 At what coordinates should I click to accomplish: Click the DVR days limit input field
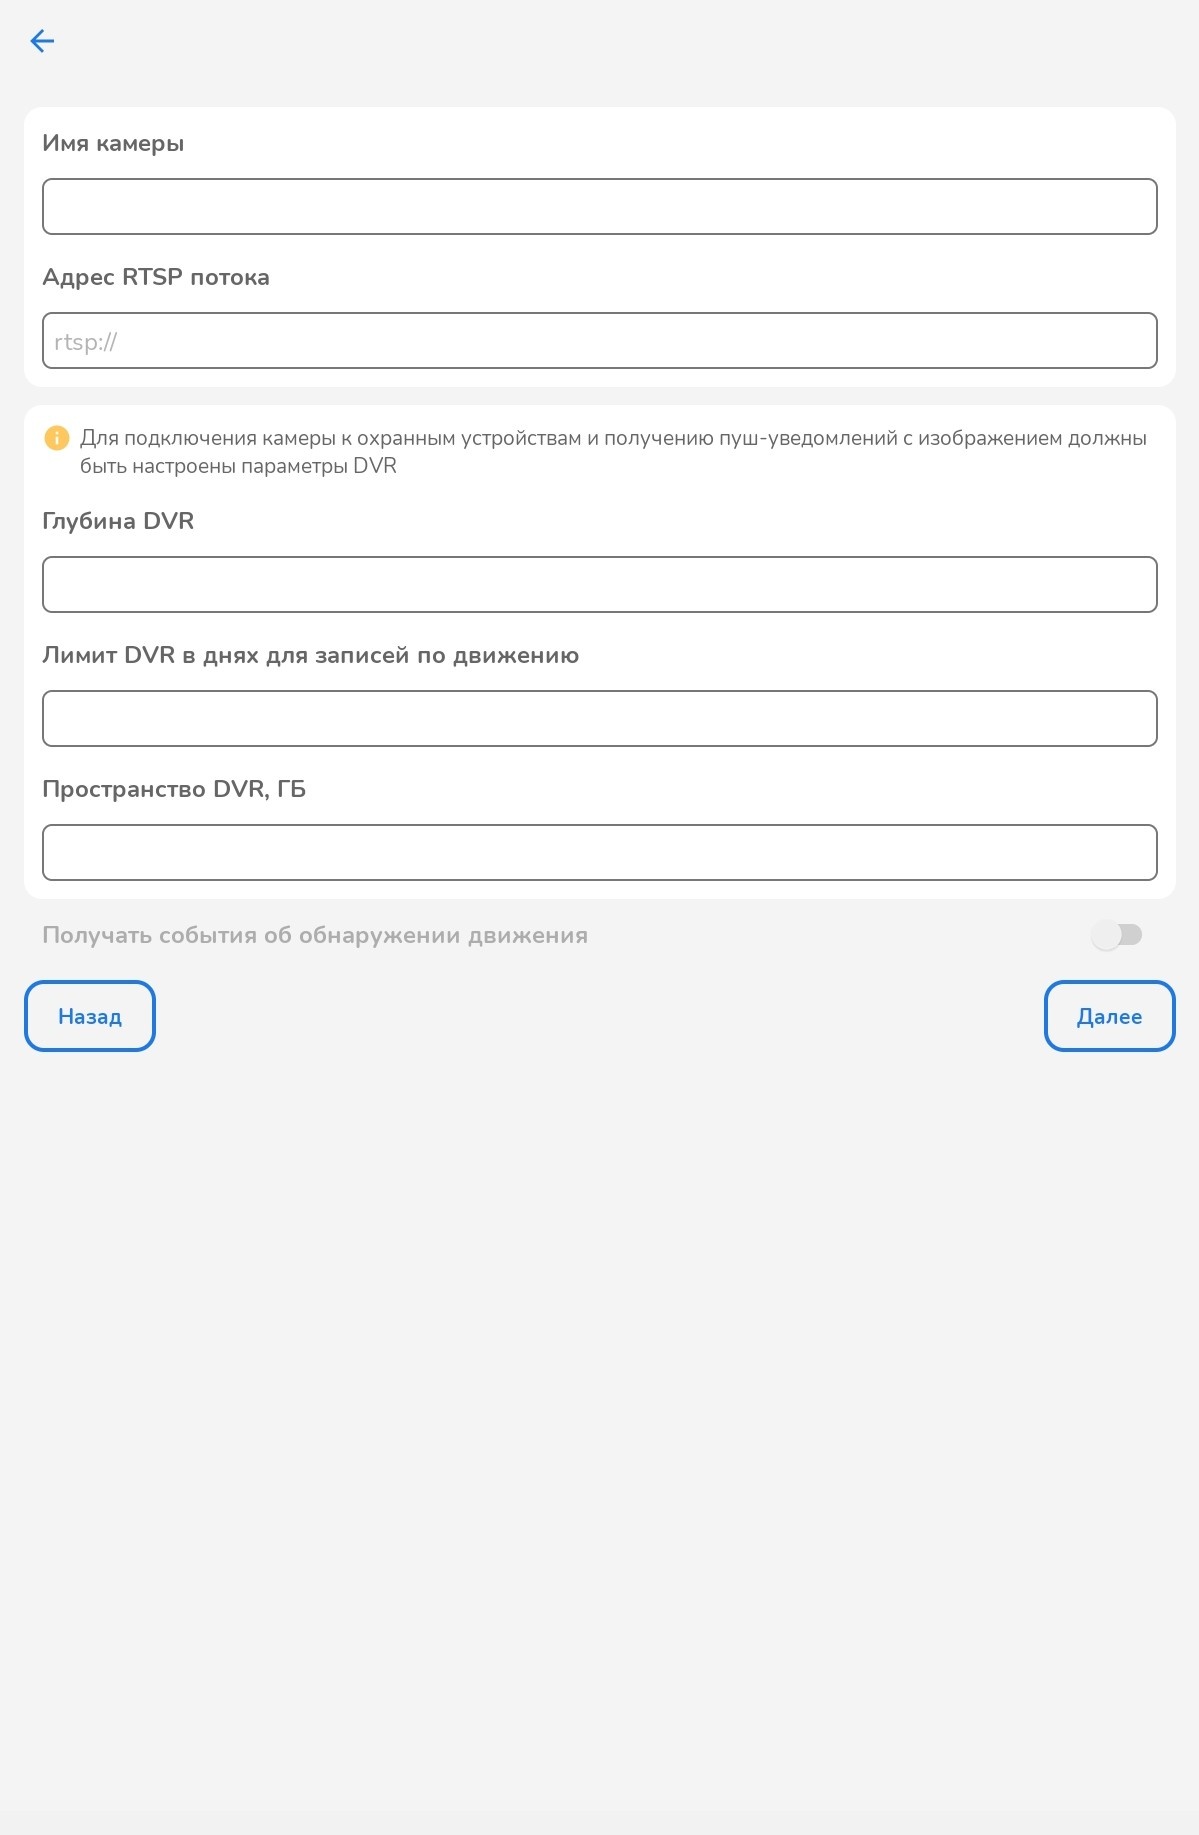[x=599, y=719]
